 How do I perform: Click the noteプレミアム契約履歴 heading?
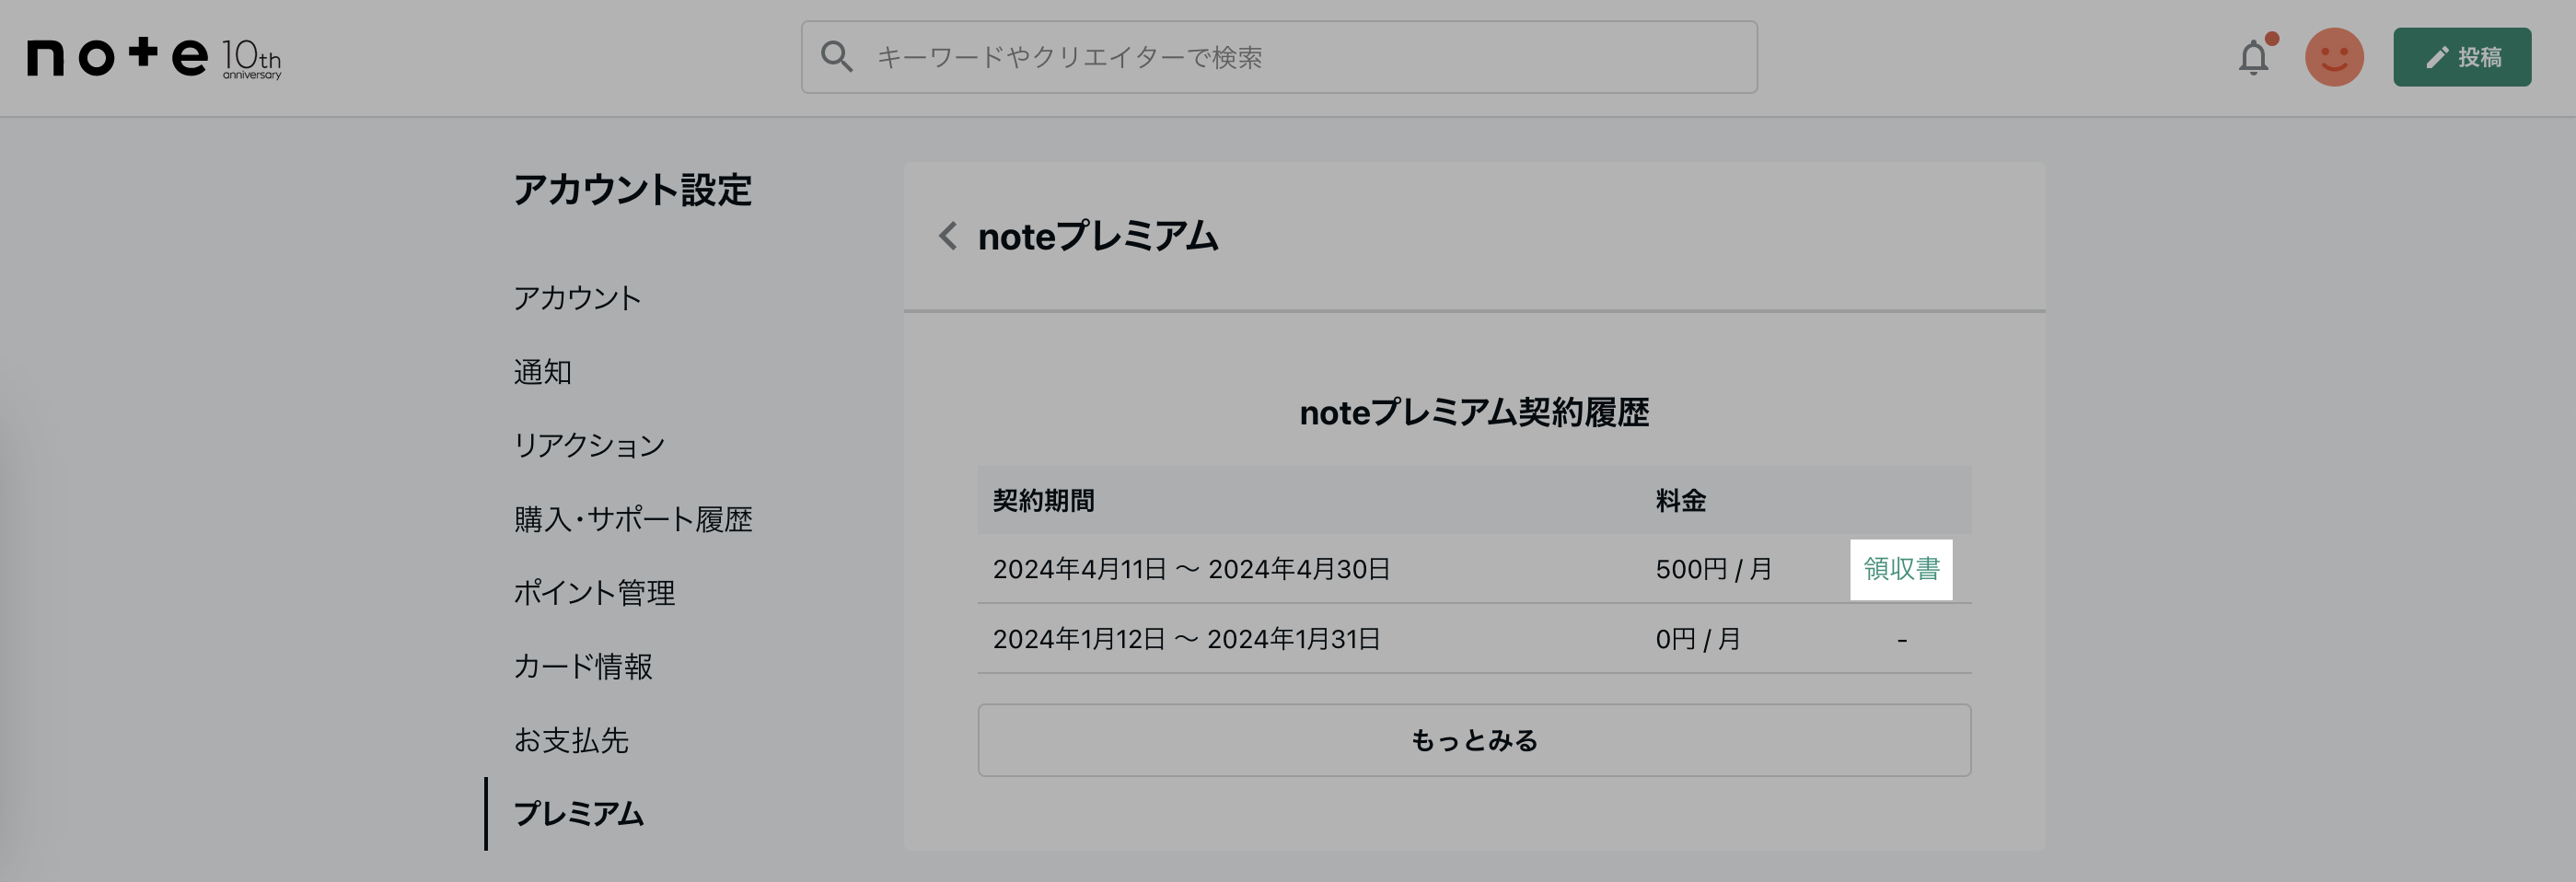[x=1474, y=412]
